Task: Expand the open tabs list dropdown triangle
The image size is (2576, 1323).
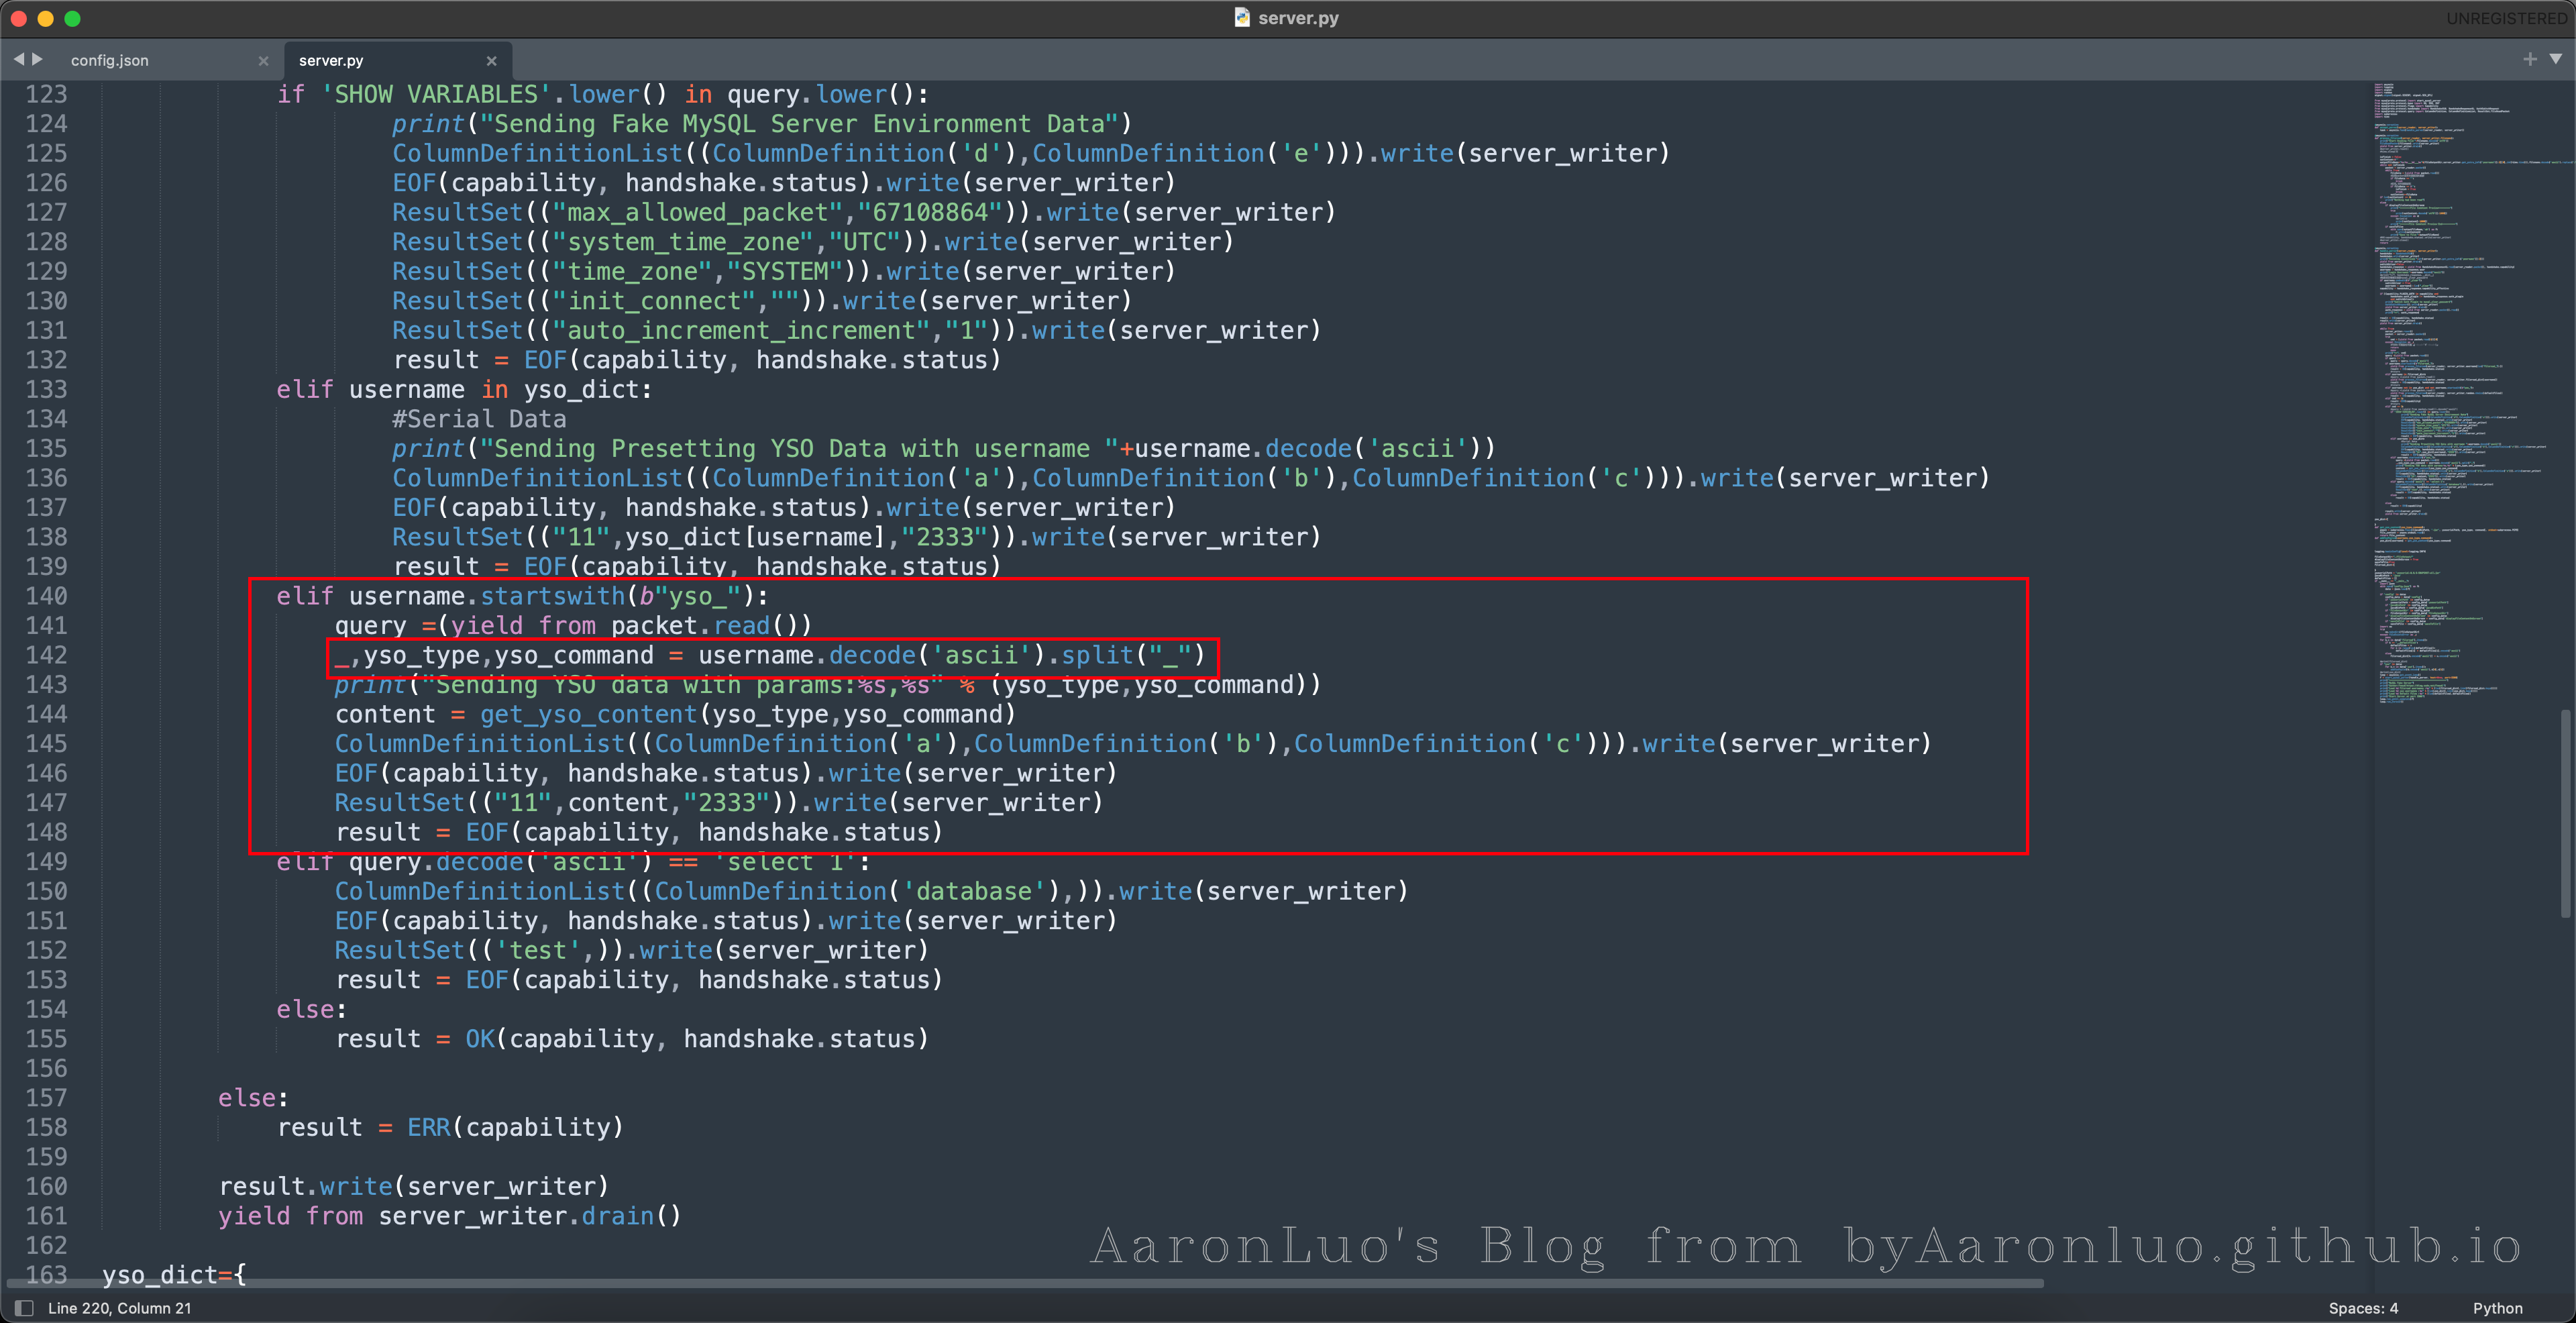Action: (x=2555, y=59)
